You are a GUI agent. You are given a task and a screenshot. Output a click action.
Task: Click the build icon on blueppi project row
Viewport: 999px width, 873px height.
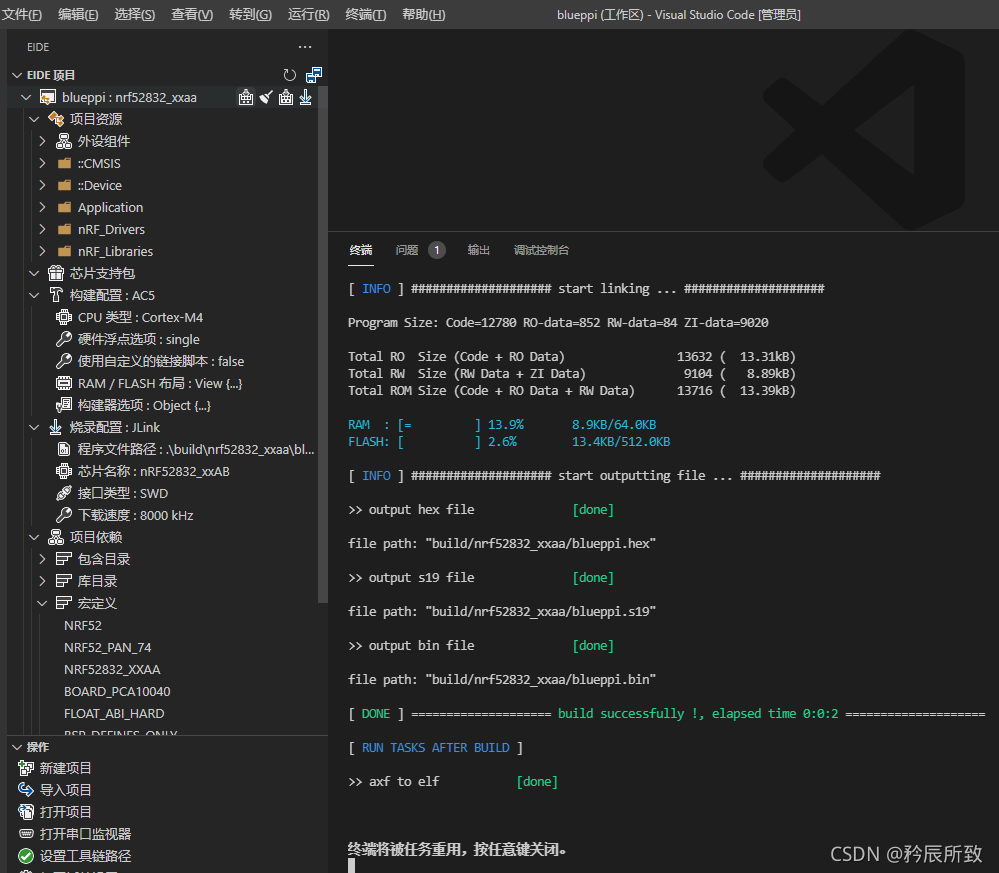click(246, 97)
